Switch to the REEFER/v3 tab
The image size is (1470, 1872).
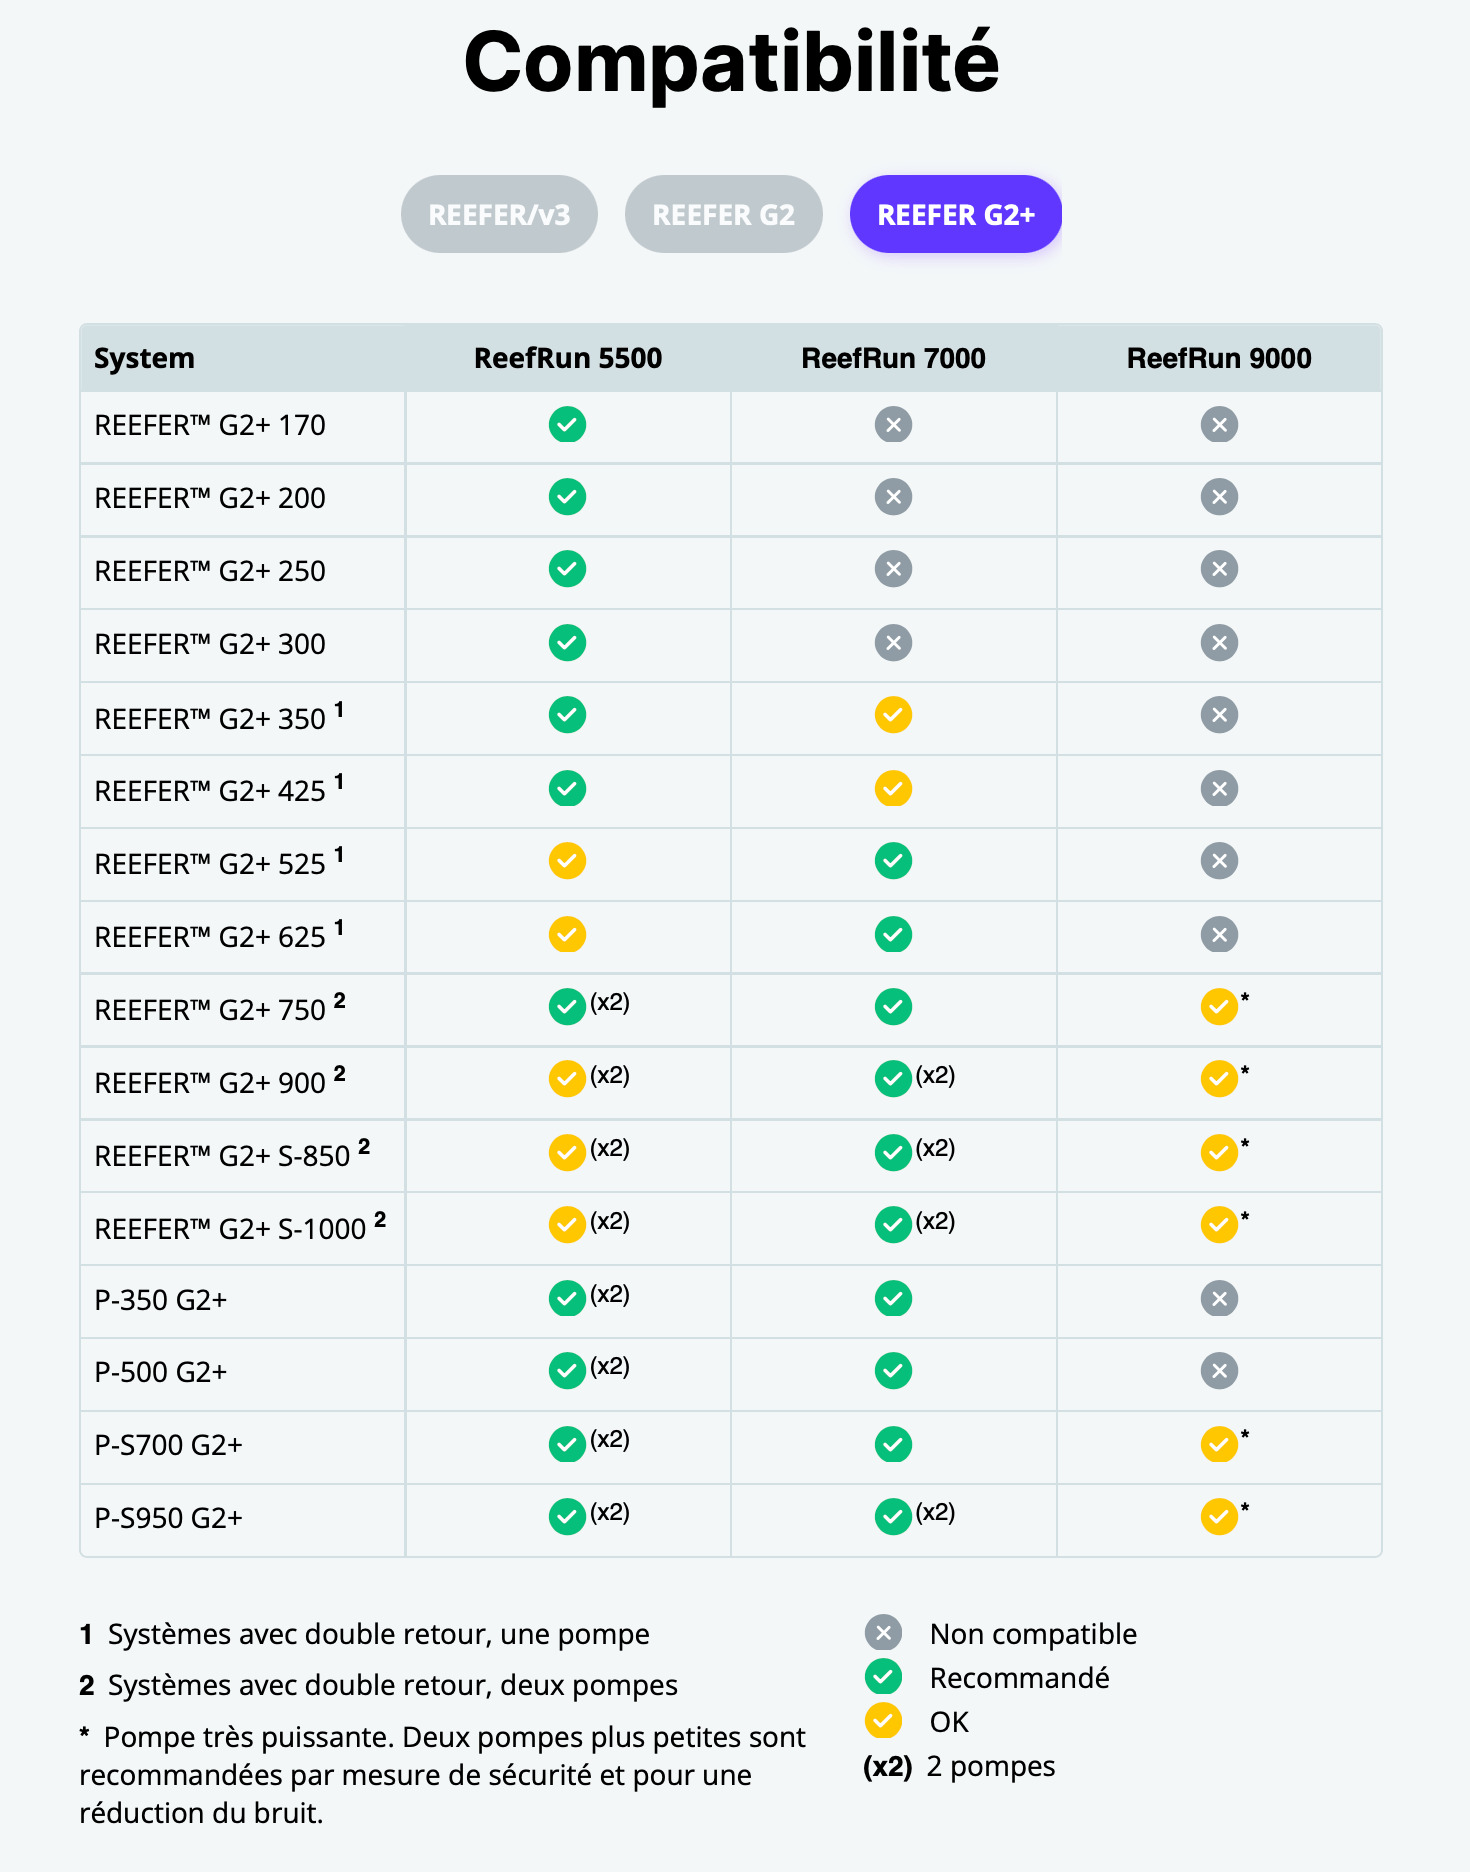pyautogui.click(x=499, y=214)
